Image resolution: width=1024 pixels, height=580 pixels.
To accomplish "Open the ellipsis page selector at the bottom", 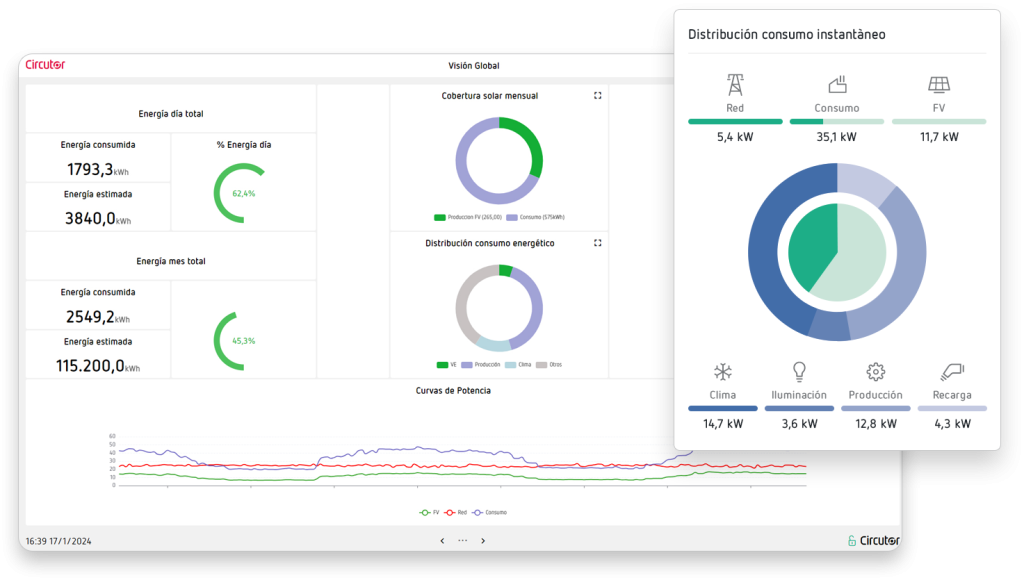I will [462, 540].
